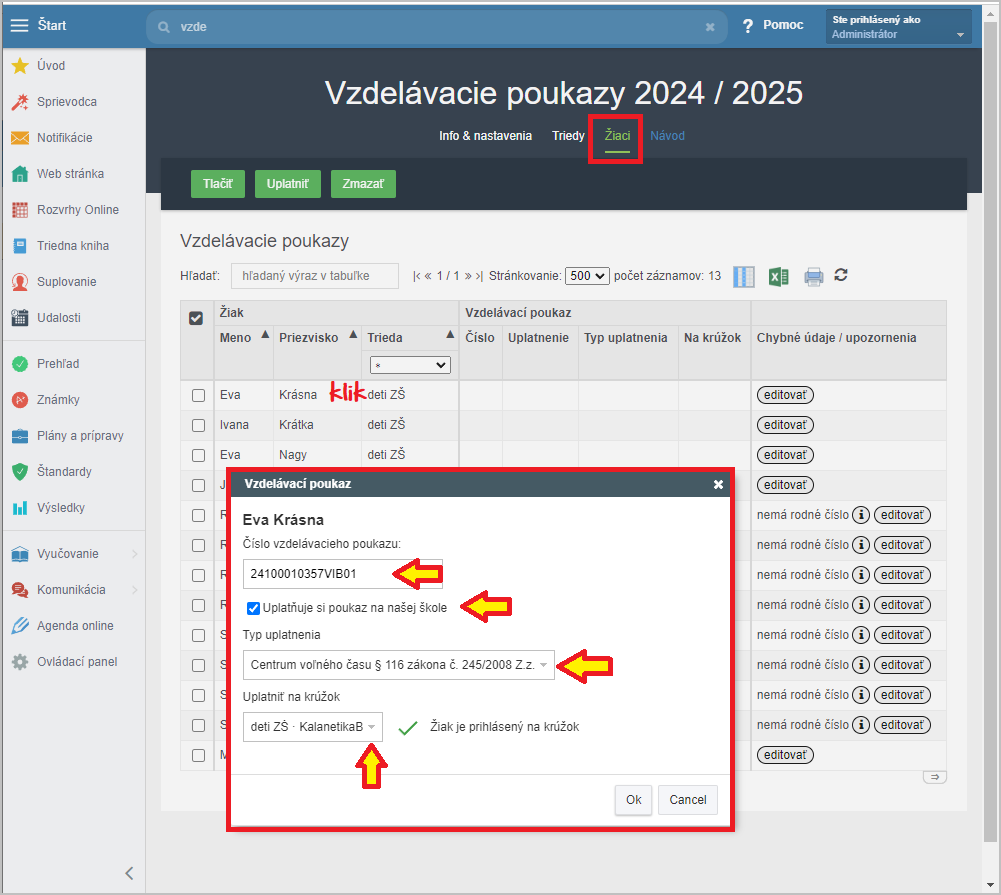Go to first page pagination arrow

416,276
